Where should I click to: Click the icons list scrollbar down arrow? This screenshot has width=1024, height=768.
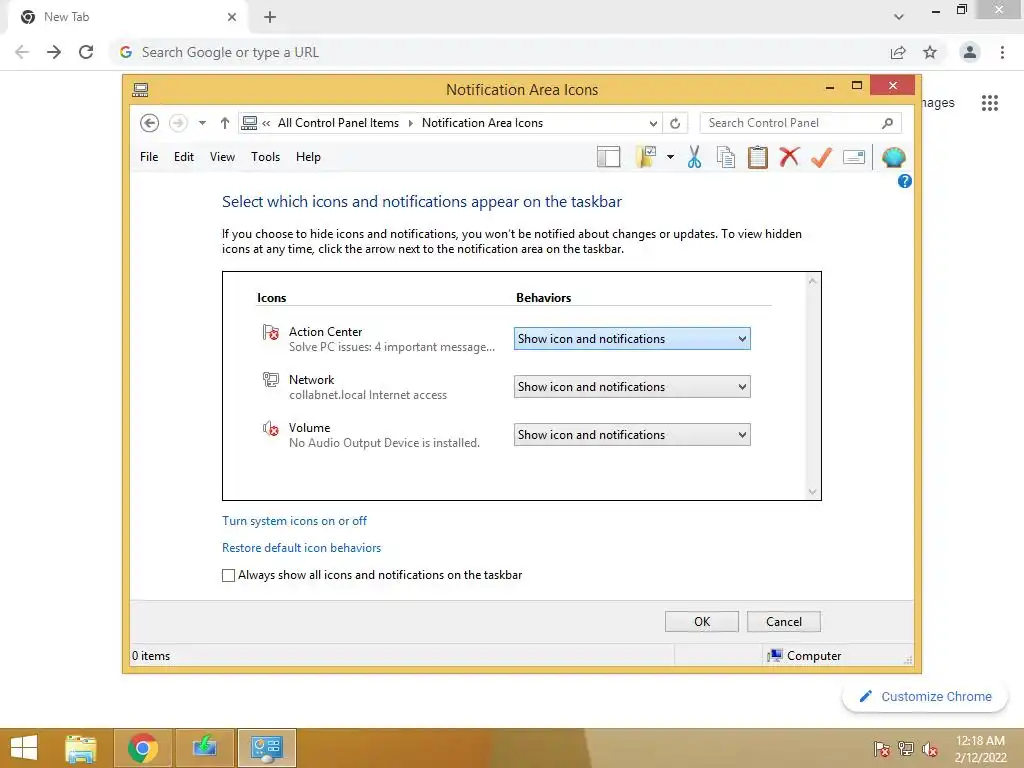(x=812, y=492)
